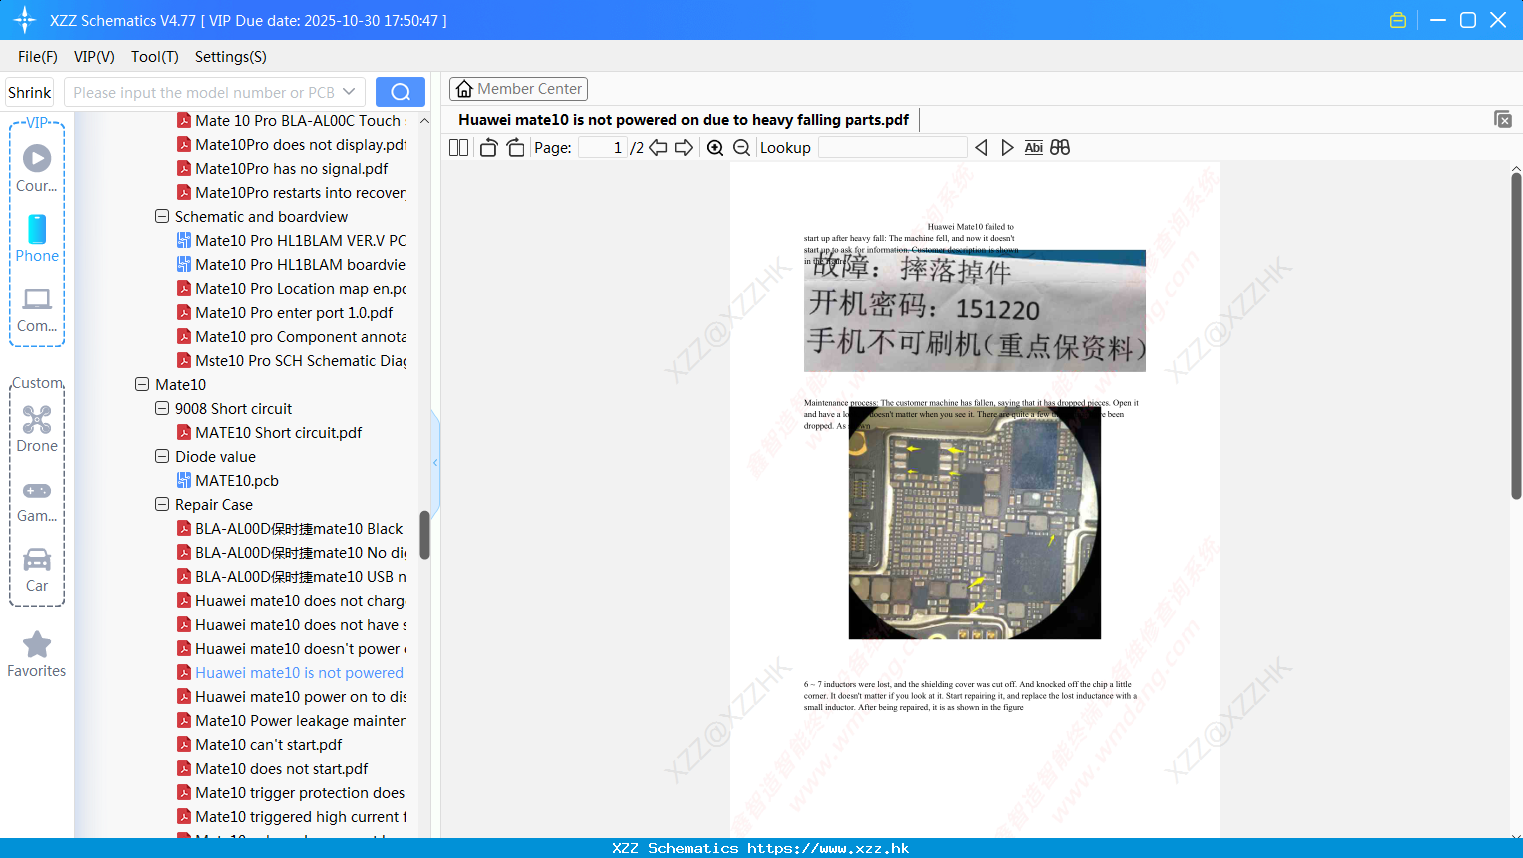Click the model number or PCB input field
This screenshot has height=858, width=1523.
204,92
